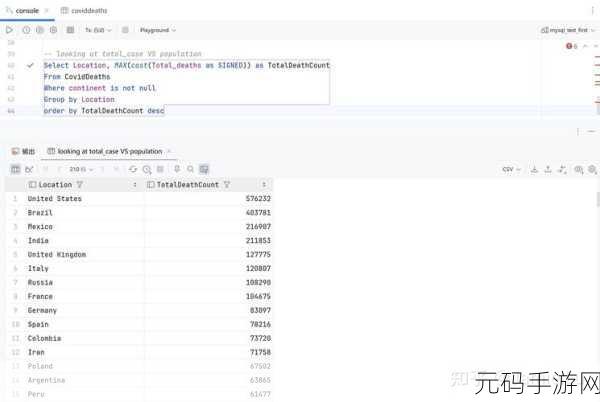Click the results panel vertical scrollbar
600x402 pixels.
coord(598,200)
